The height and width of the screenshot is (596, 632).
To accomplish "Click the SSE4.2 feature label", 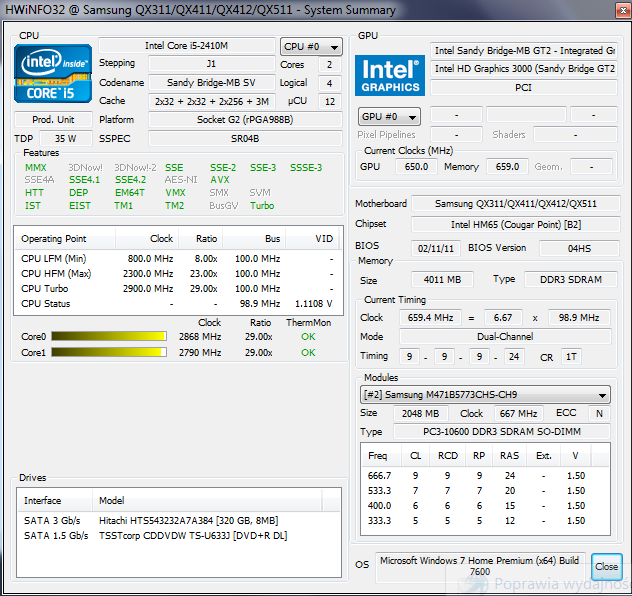I will click(131, 180).
